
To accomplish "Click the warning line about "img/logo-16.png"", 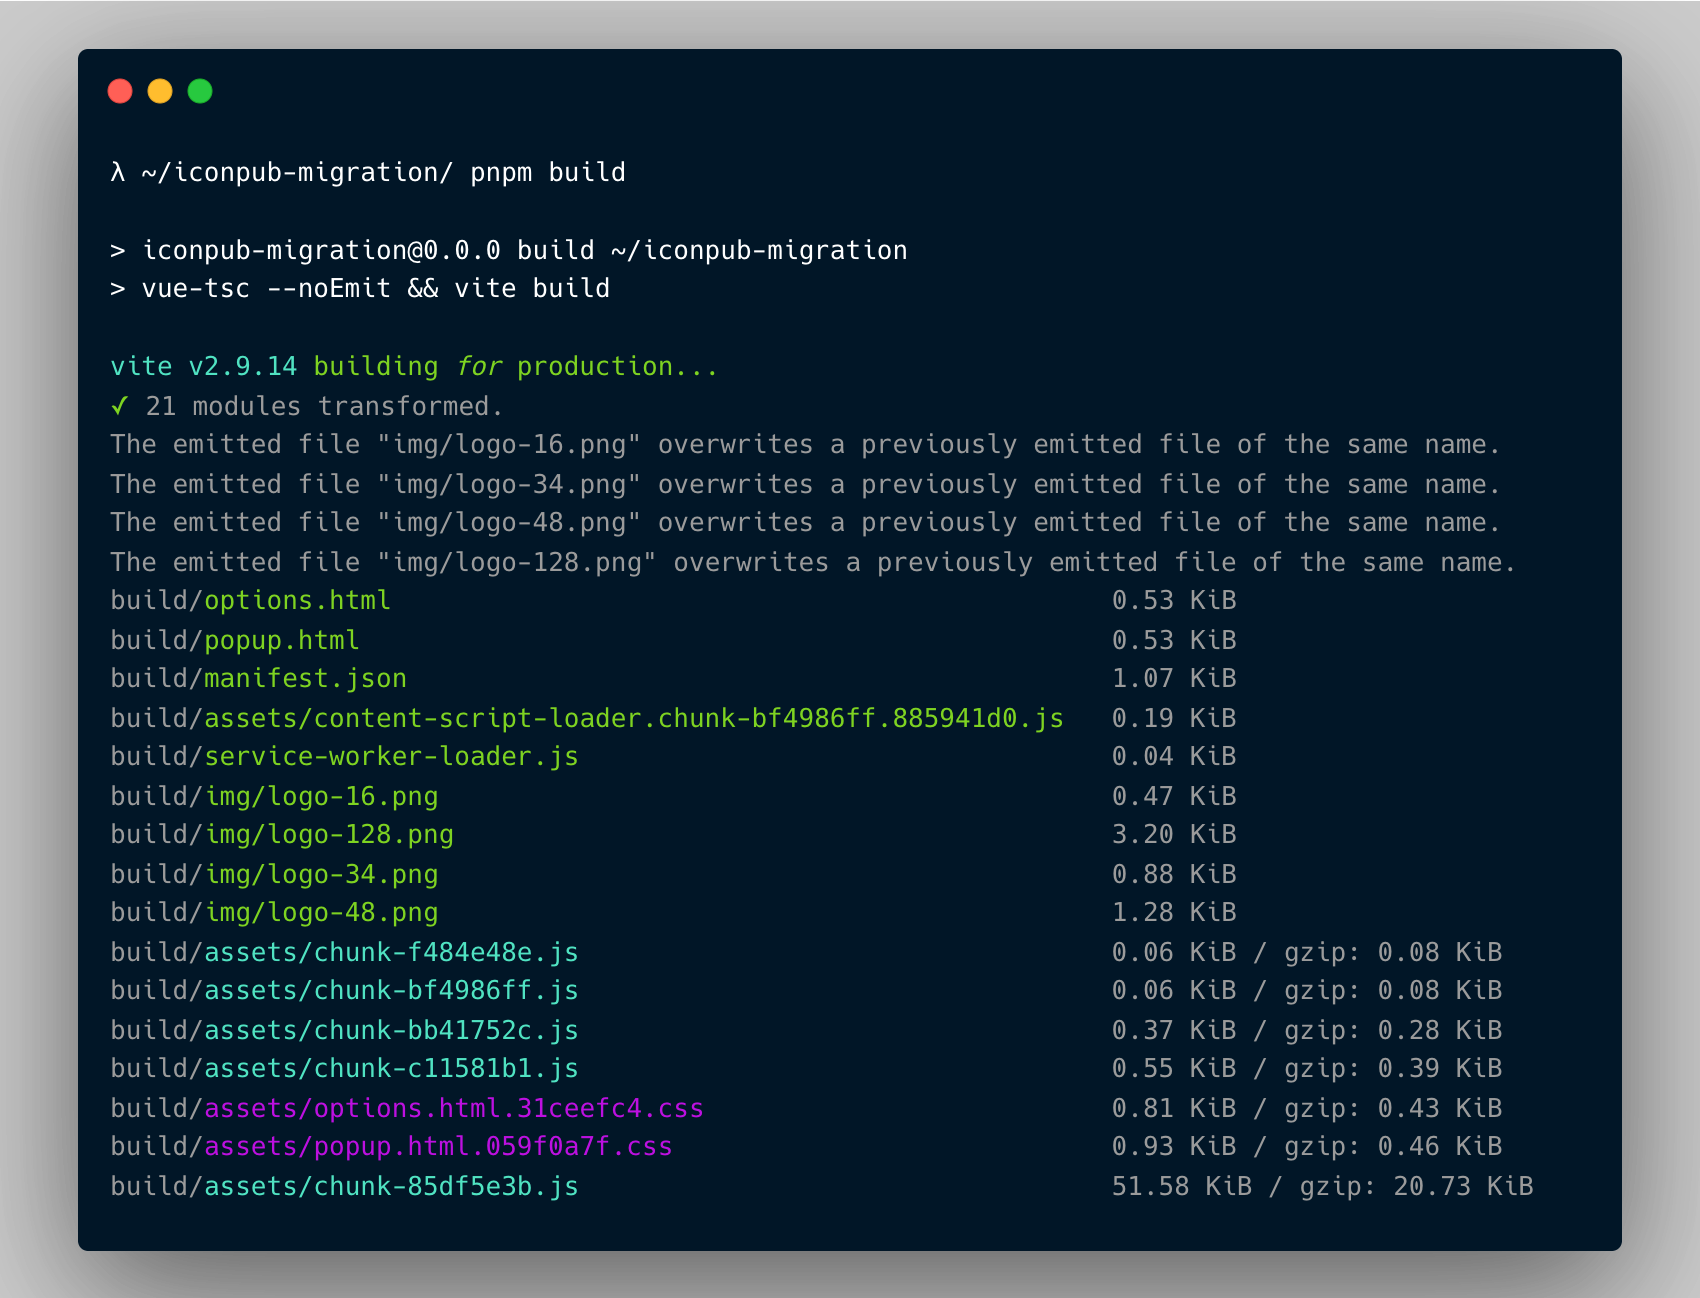I will (806, 444).
